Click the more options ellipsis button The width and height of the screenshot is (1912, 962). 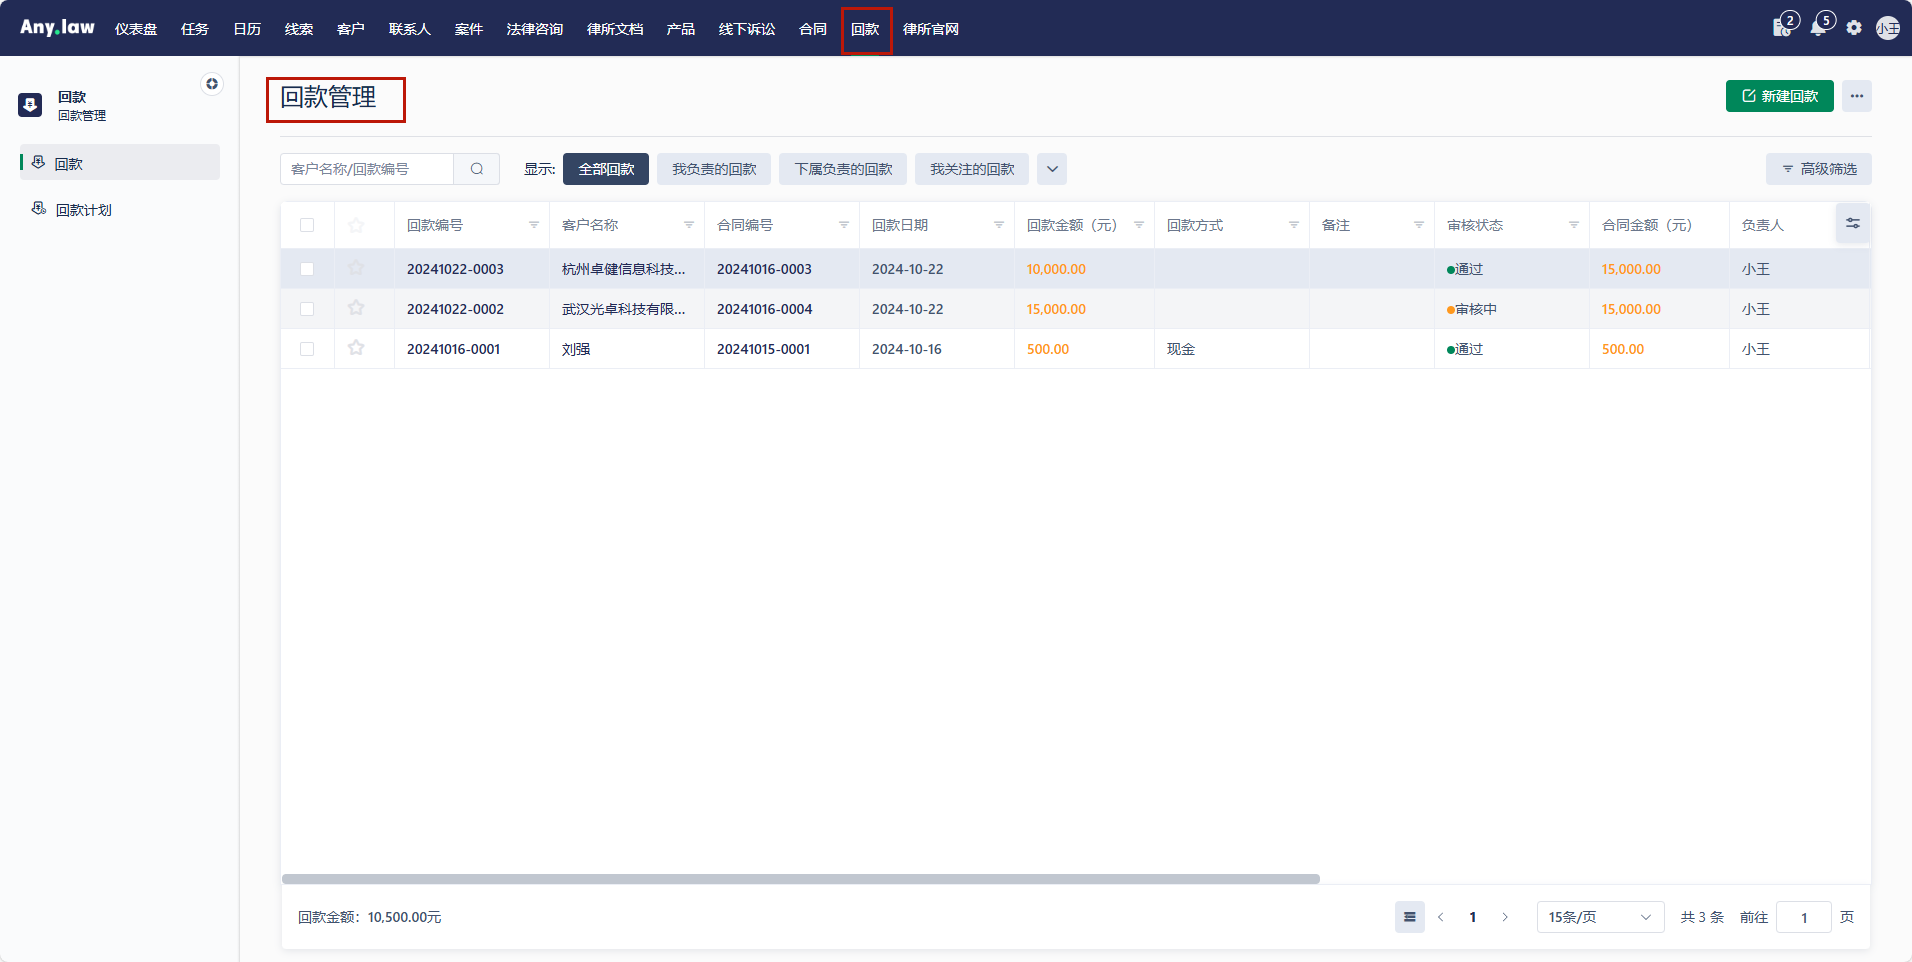1857,96
